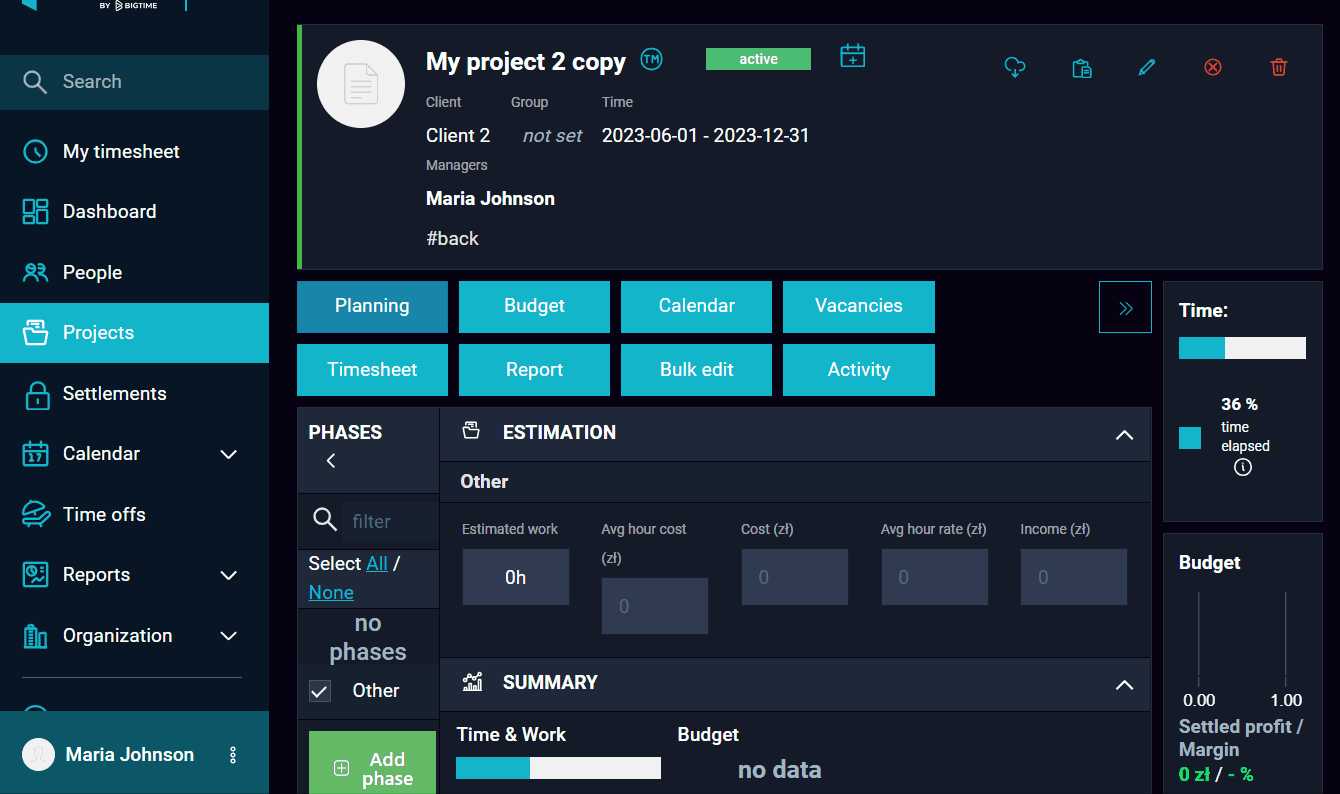The height and width of the screenshot is (794, 1340).
Task: Open the Timesheet tab
Action: pos(372,370)
